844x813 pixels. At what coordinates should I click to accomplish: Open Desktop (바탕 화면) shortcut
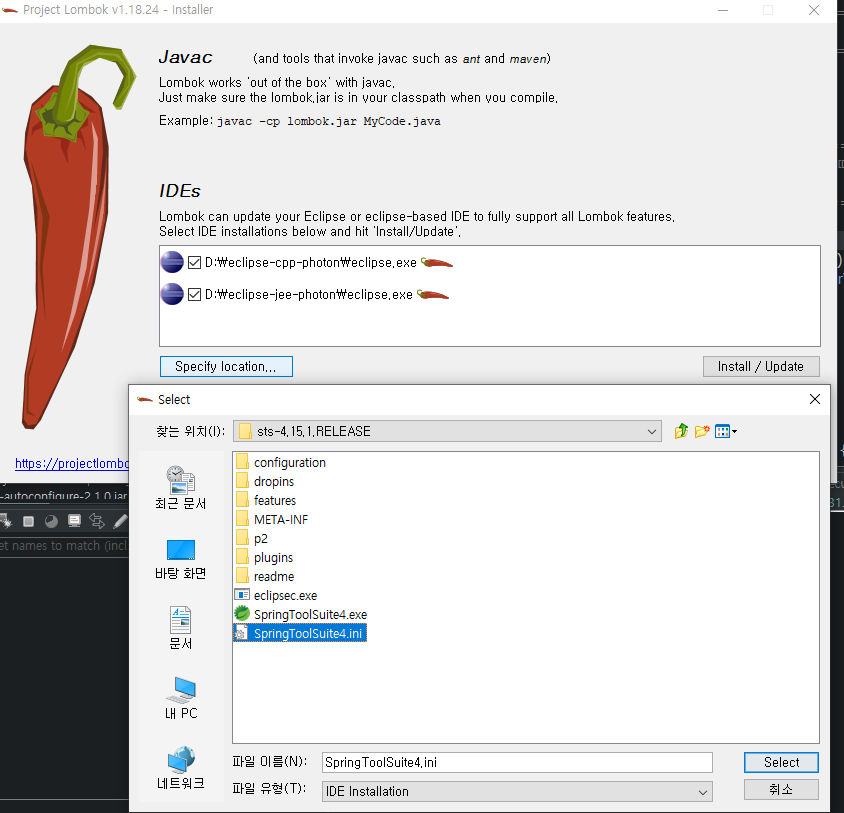181,559
